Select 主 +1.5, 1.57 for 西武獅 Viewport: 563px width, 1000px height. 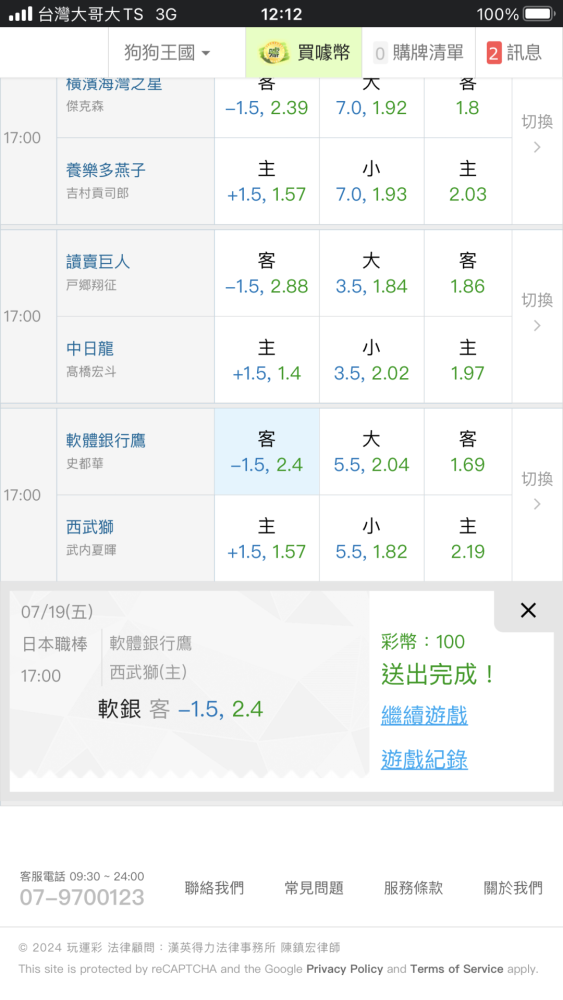coord(267,538)
